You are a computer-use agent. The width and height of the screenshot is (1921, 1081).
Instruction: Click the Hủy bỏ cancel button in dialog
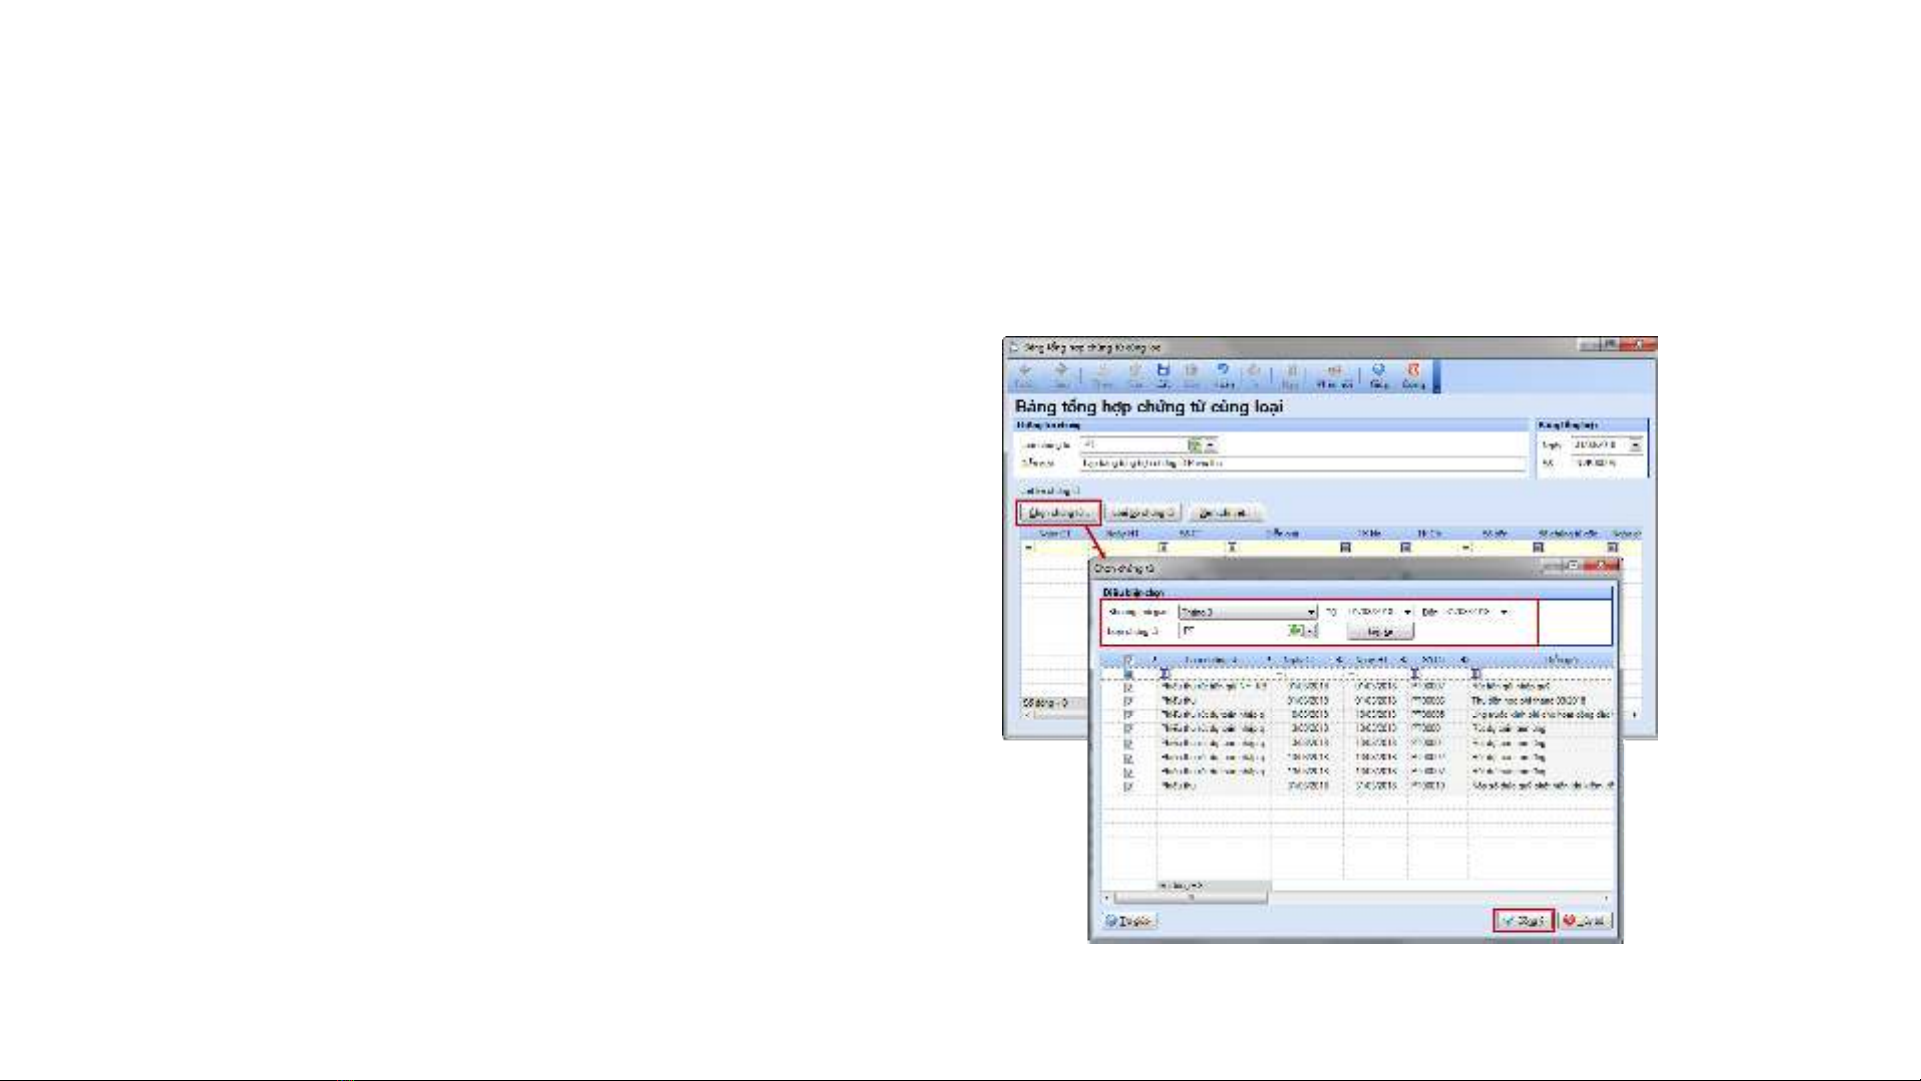coord(1587,921)
